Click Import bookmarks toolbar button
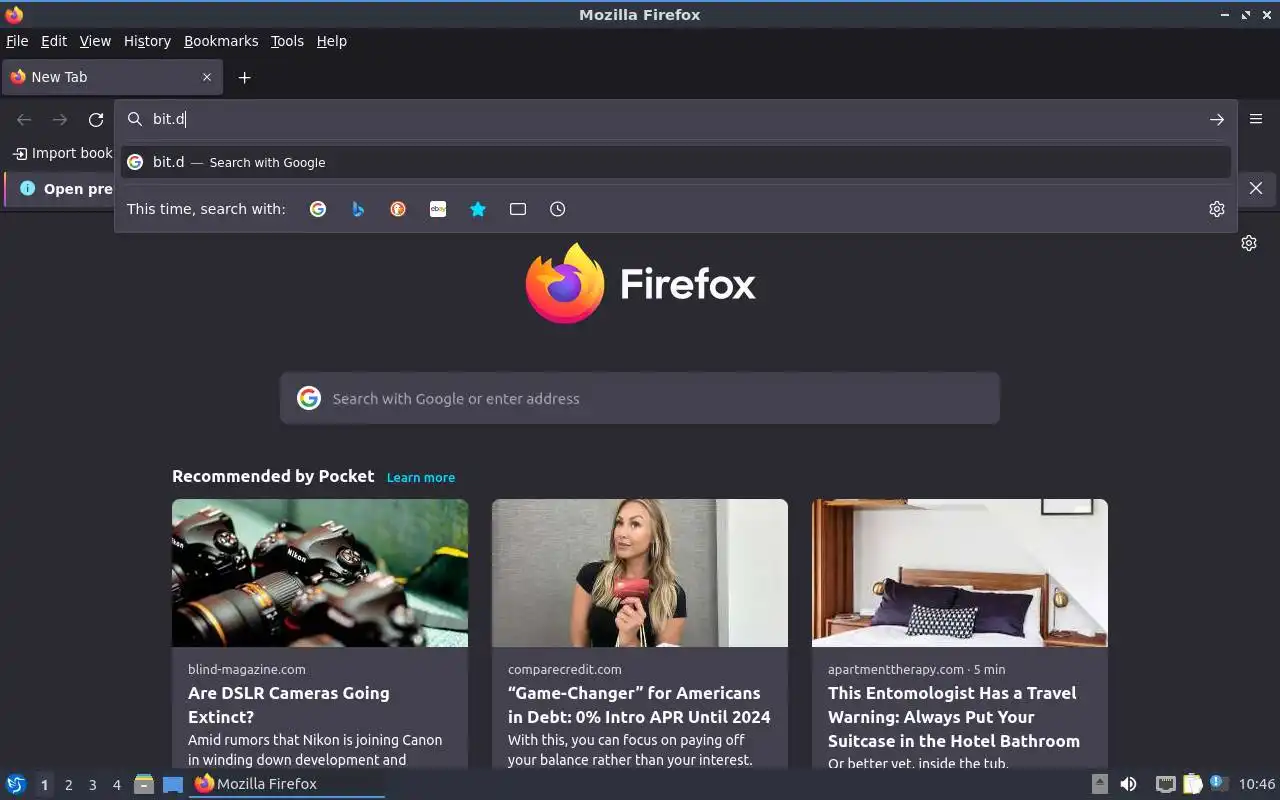 pyautogui.click(x=62, y=153)
